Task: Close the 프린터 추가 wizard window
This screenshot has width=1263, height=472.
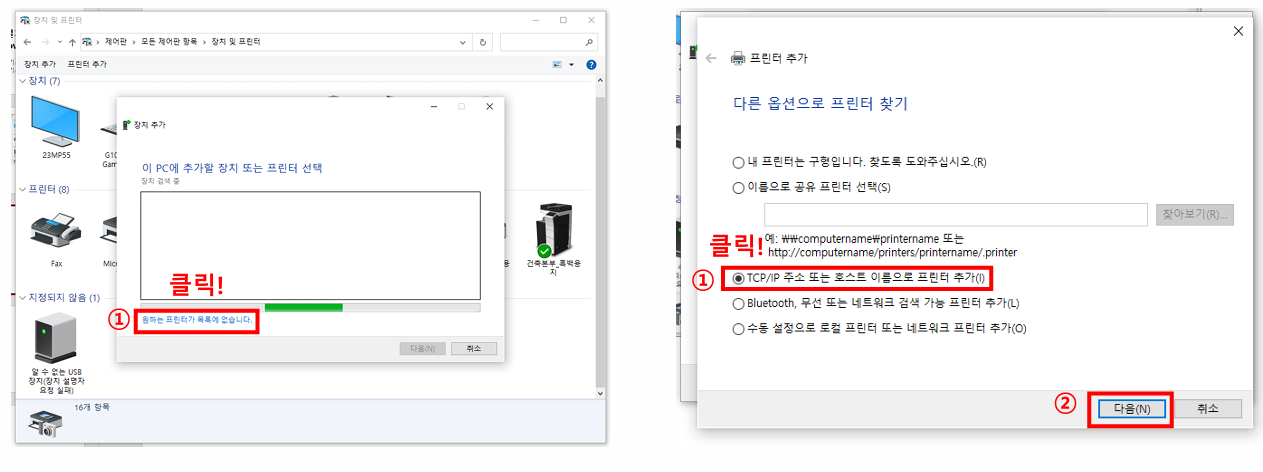Action: (x=1239, y=31)
